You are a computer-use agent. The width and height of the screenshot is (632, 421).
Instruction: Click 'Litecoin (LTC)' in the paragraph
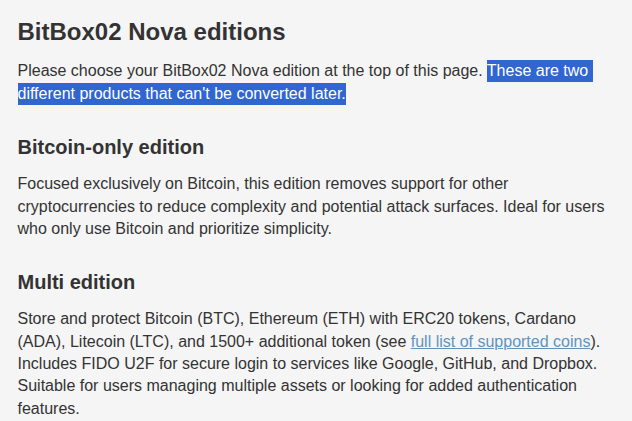[119, 342]
